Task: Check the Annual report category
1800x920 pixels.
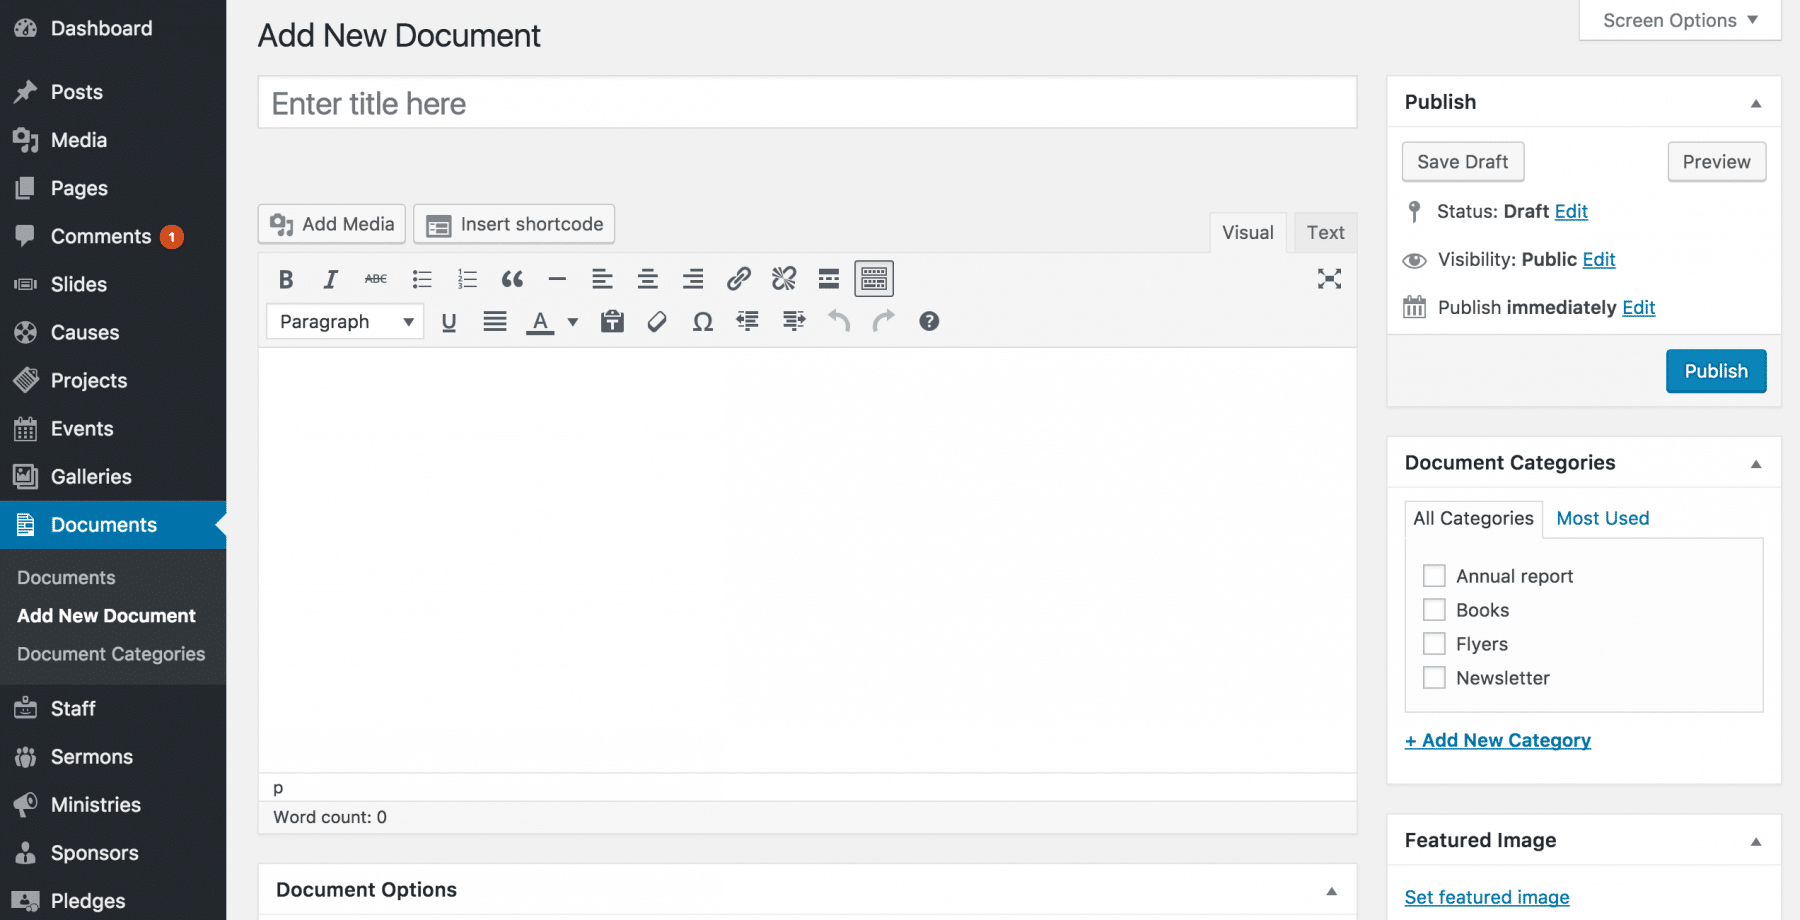Action: point(1434,576)
